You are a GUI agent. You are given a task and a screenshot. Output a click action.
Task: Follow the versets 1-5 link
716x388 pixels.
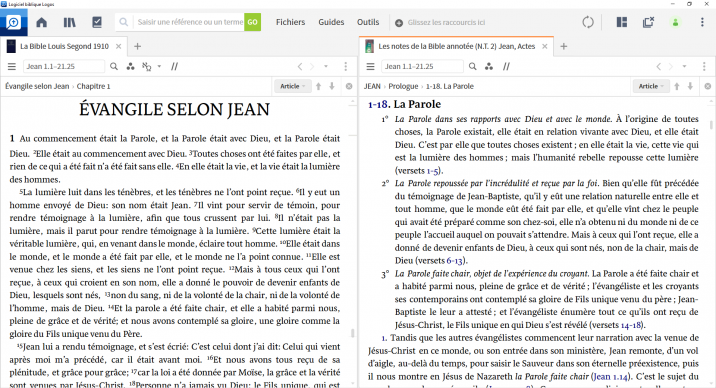[x=432, y=171]
